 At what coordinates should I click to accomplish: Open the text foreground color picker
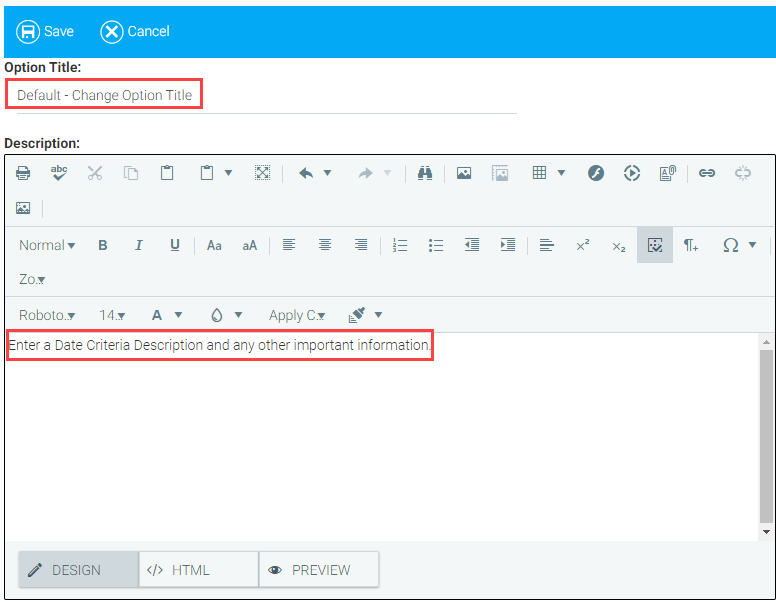point(166,315)
